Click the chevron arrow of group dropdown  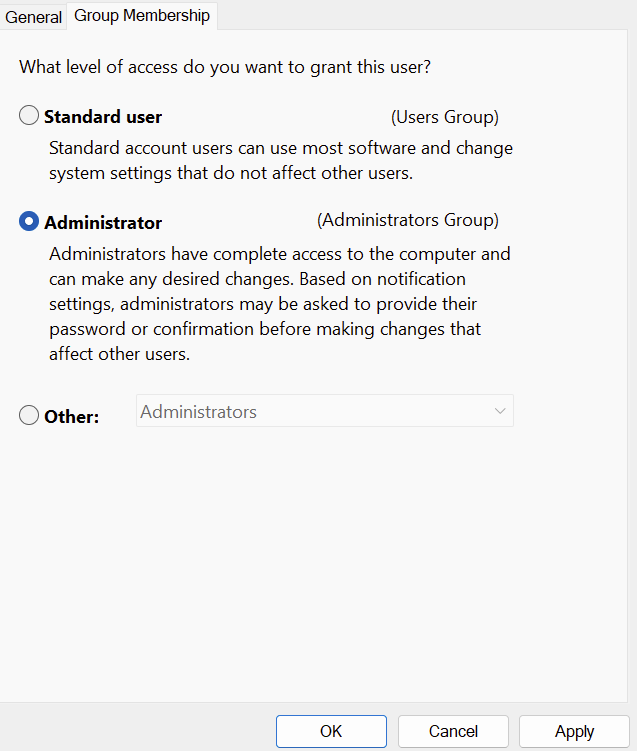coord(499,411)
